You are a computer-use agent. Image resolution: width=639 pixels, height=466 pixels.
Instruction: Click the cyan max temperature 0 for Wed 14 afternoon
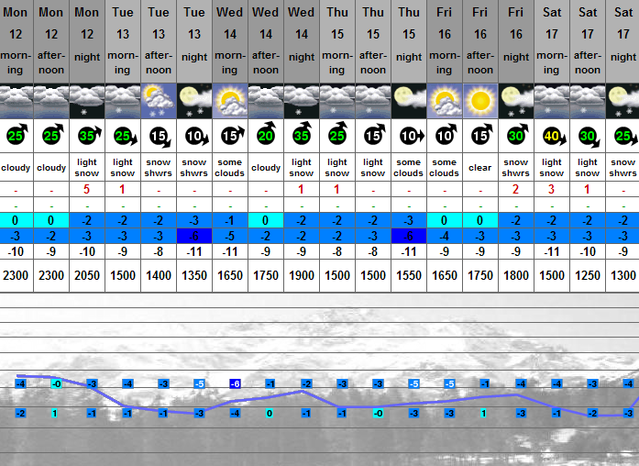266,221
